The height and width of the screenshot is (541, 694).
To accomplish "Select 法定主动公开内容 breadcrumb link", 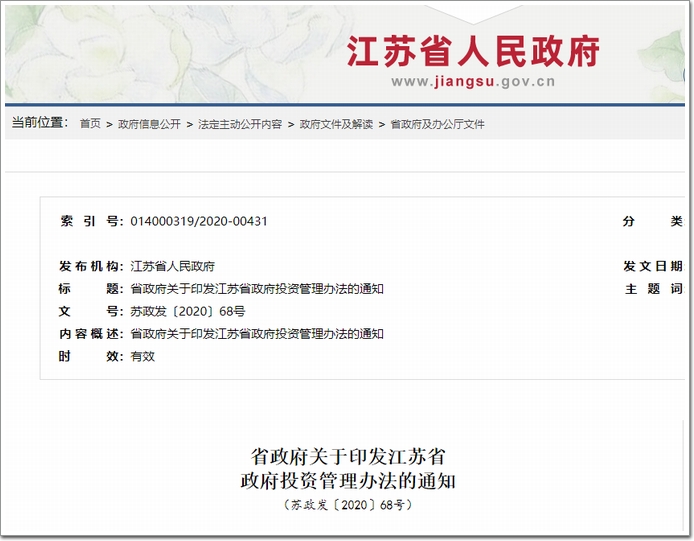I will [239, 124].
